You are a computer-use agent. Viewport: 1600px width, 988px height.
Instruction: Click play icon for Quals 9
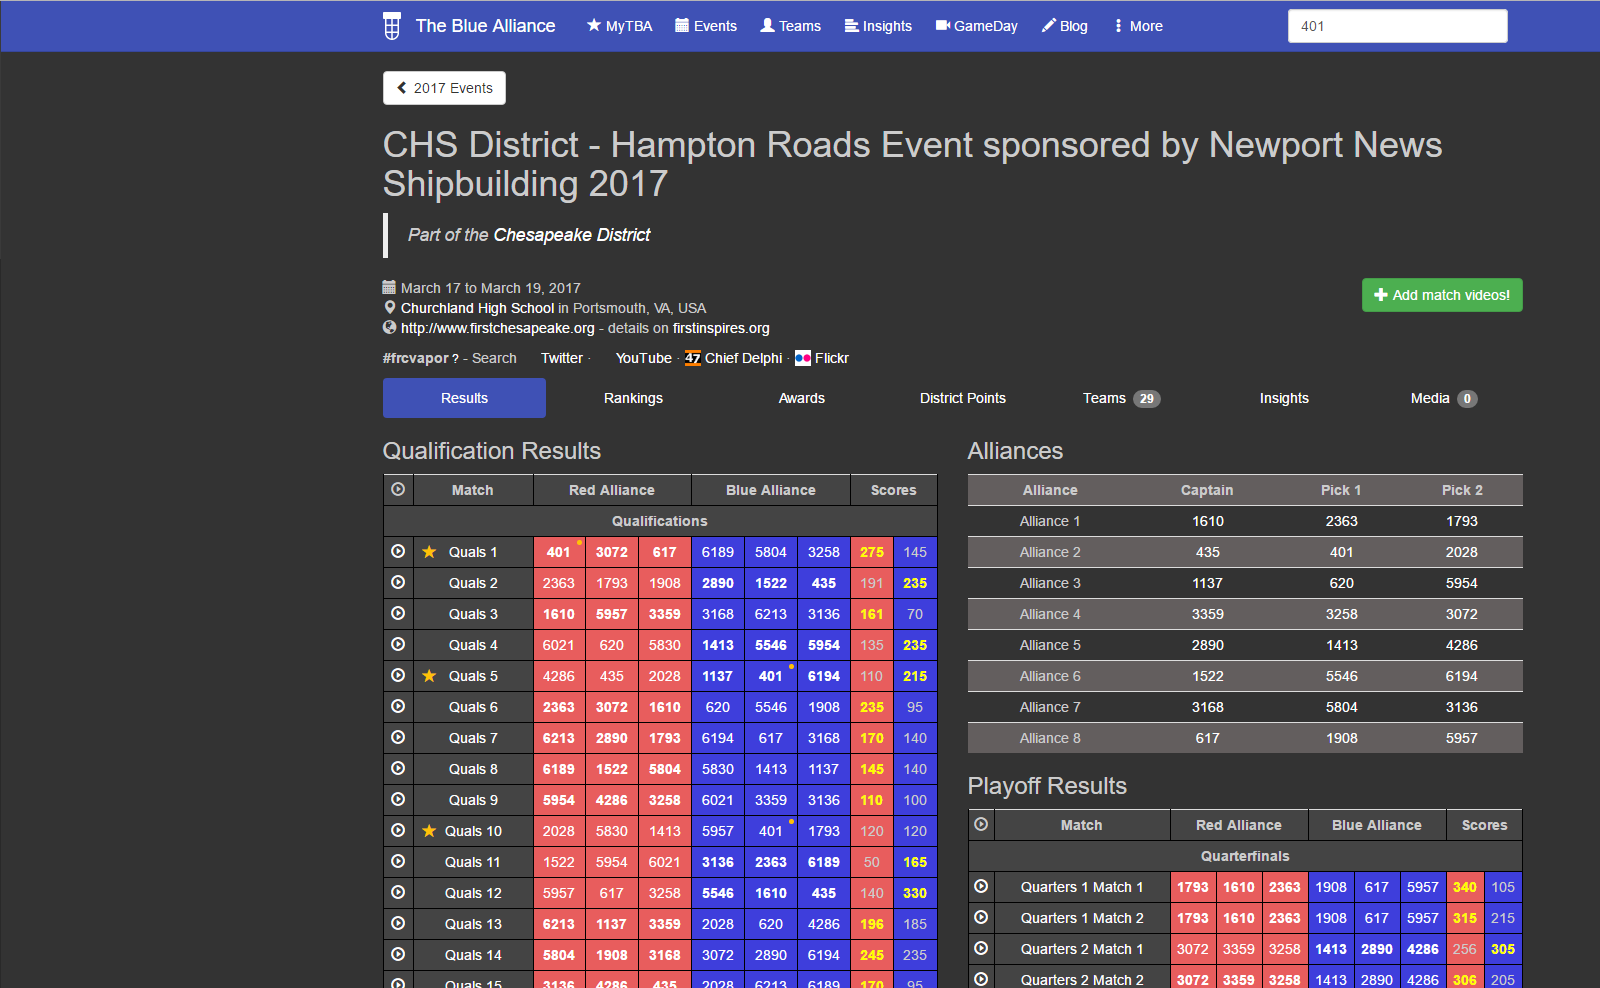tap(398, 799)
